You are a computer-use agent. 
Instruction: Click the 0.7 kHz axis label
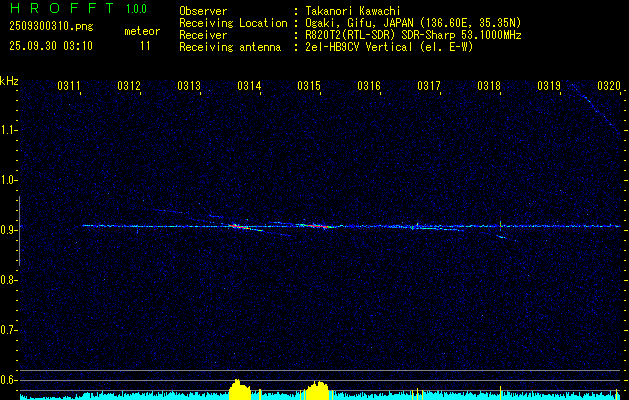7,330
